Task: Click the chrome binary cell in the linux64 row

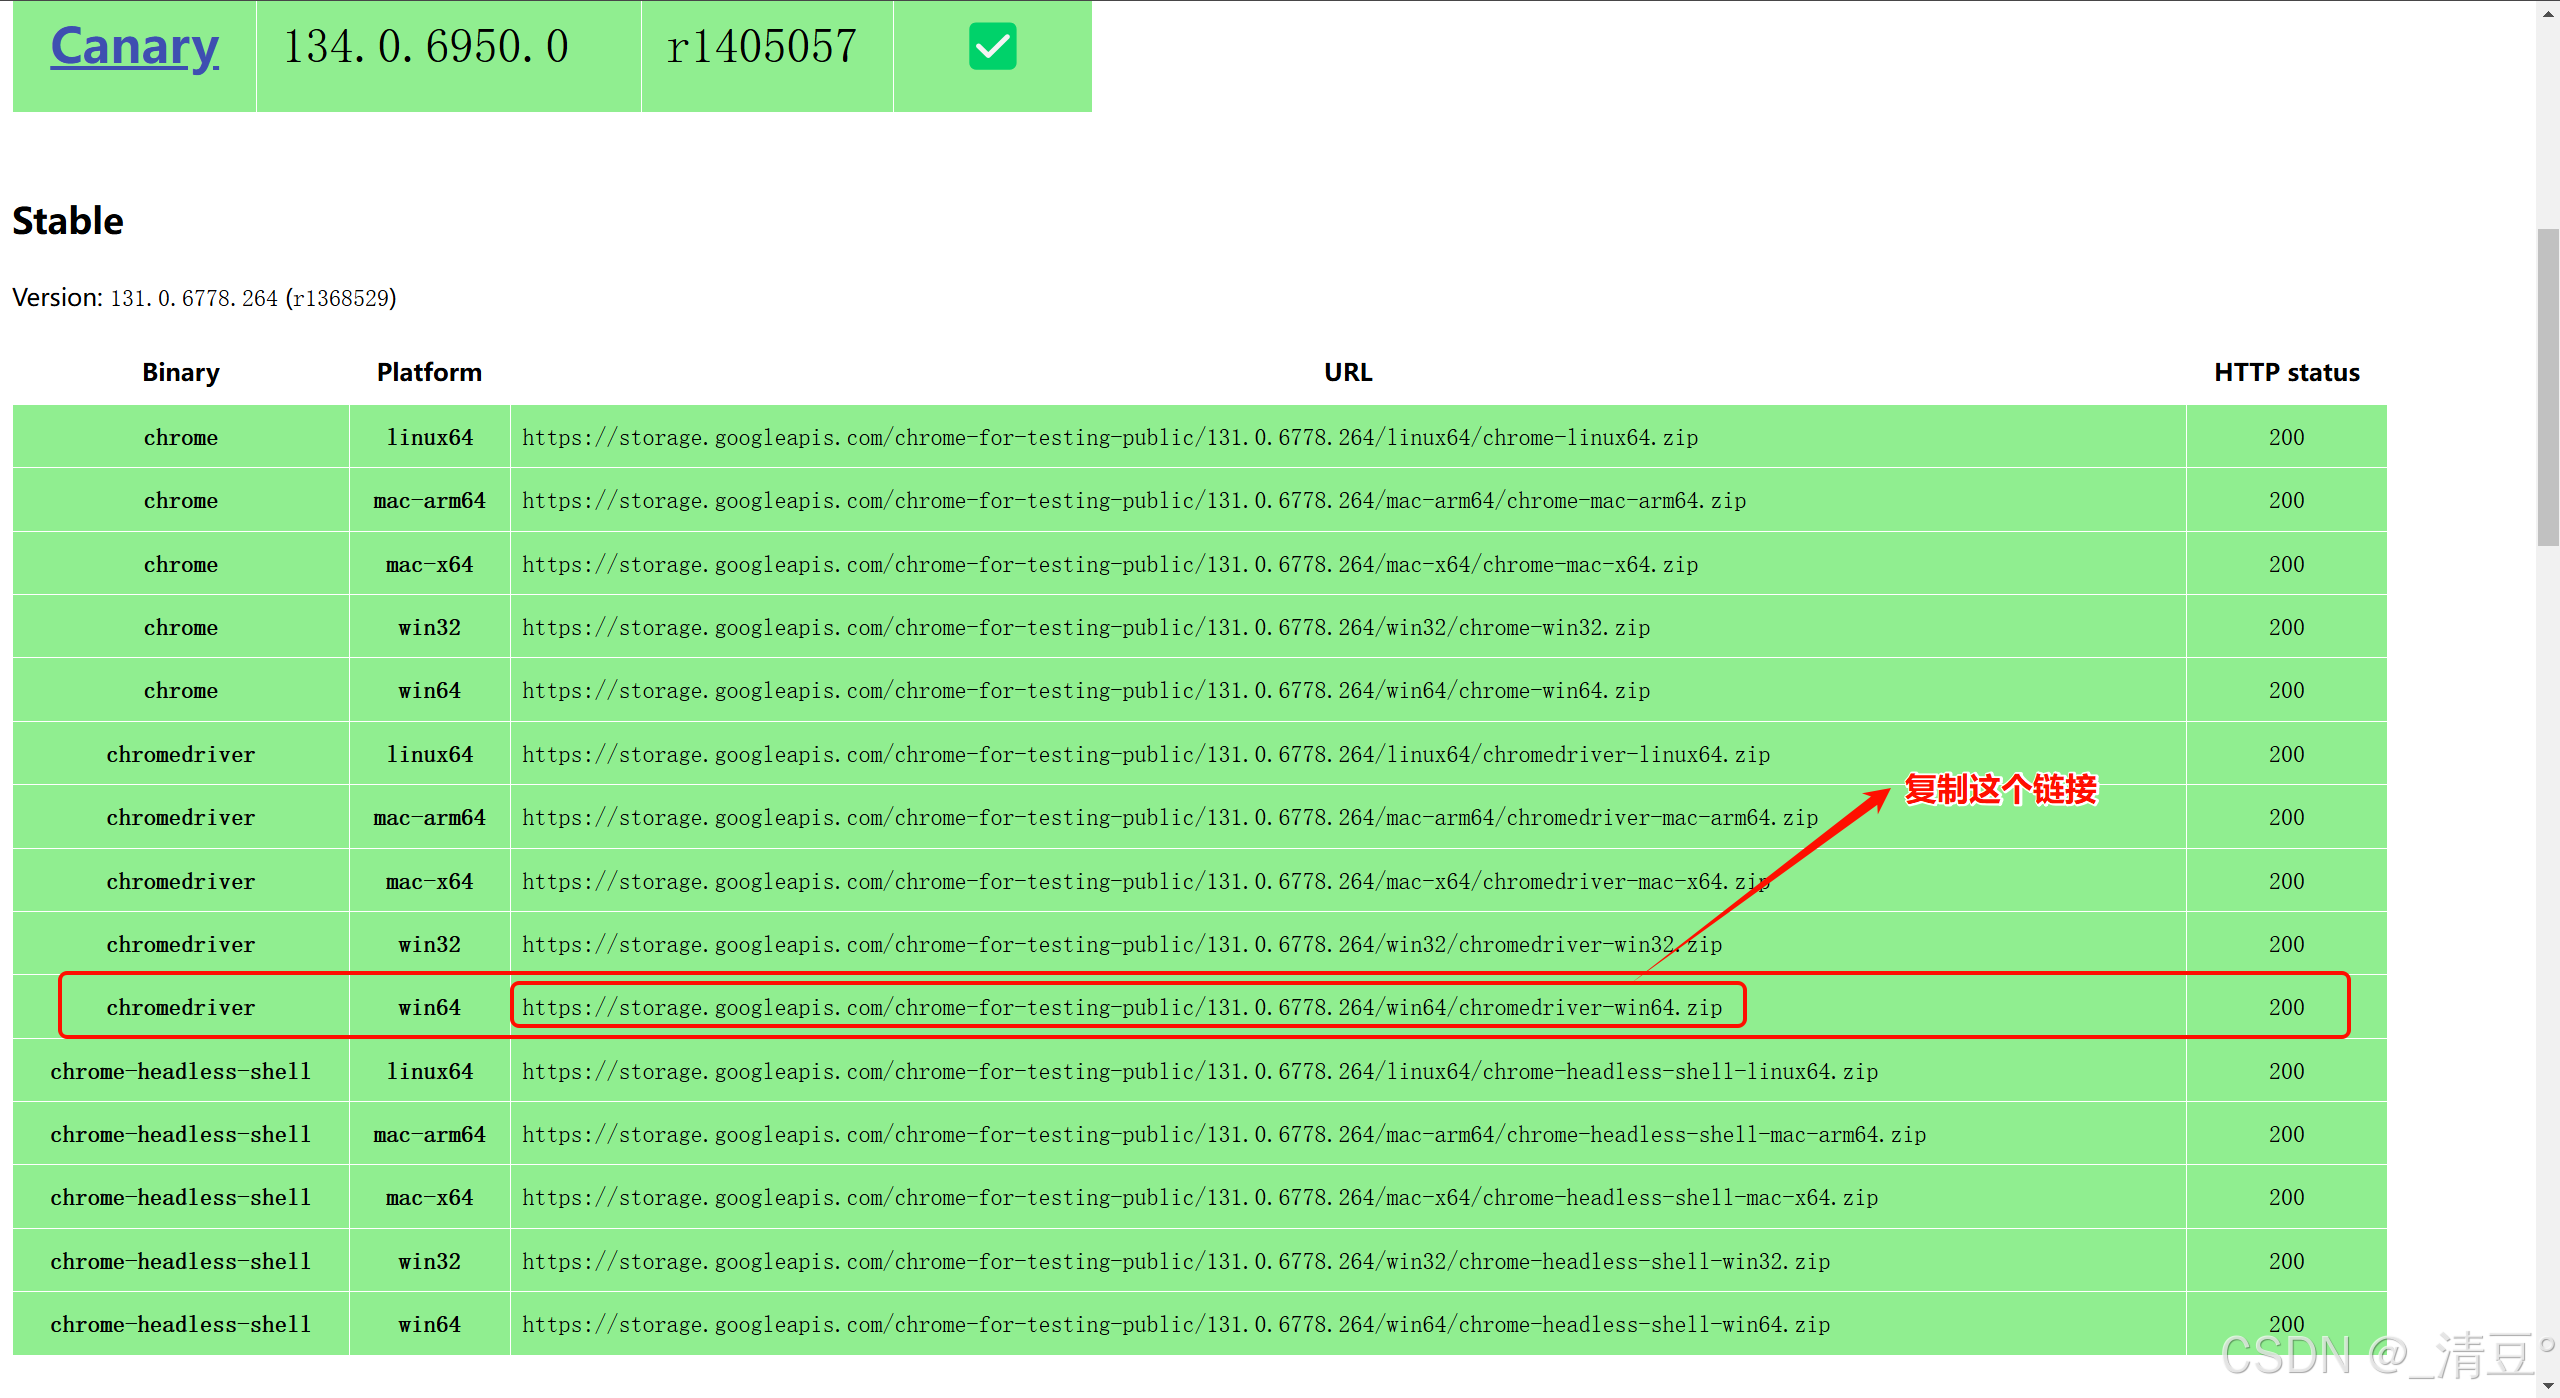Action: pyautogui.click(x=181, y=438)
